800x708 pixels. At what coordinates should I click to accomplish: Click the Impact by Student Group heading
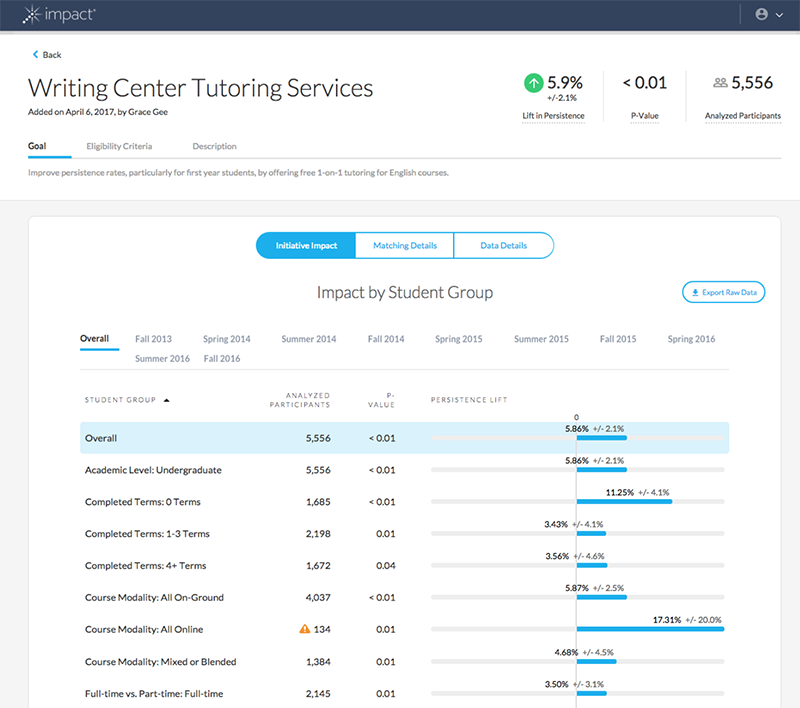point(405,292)
